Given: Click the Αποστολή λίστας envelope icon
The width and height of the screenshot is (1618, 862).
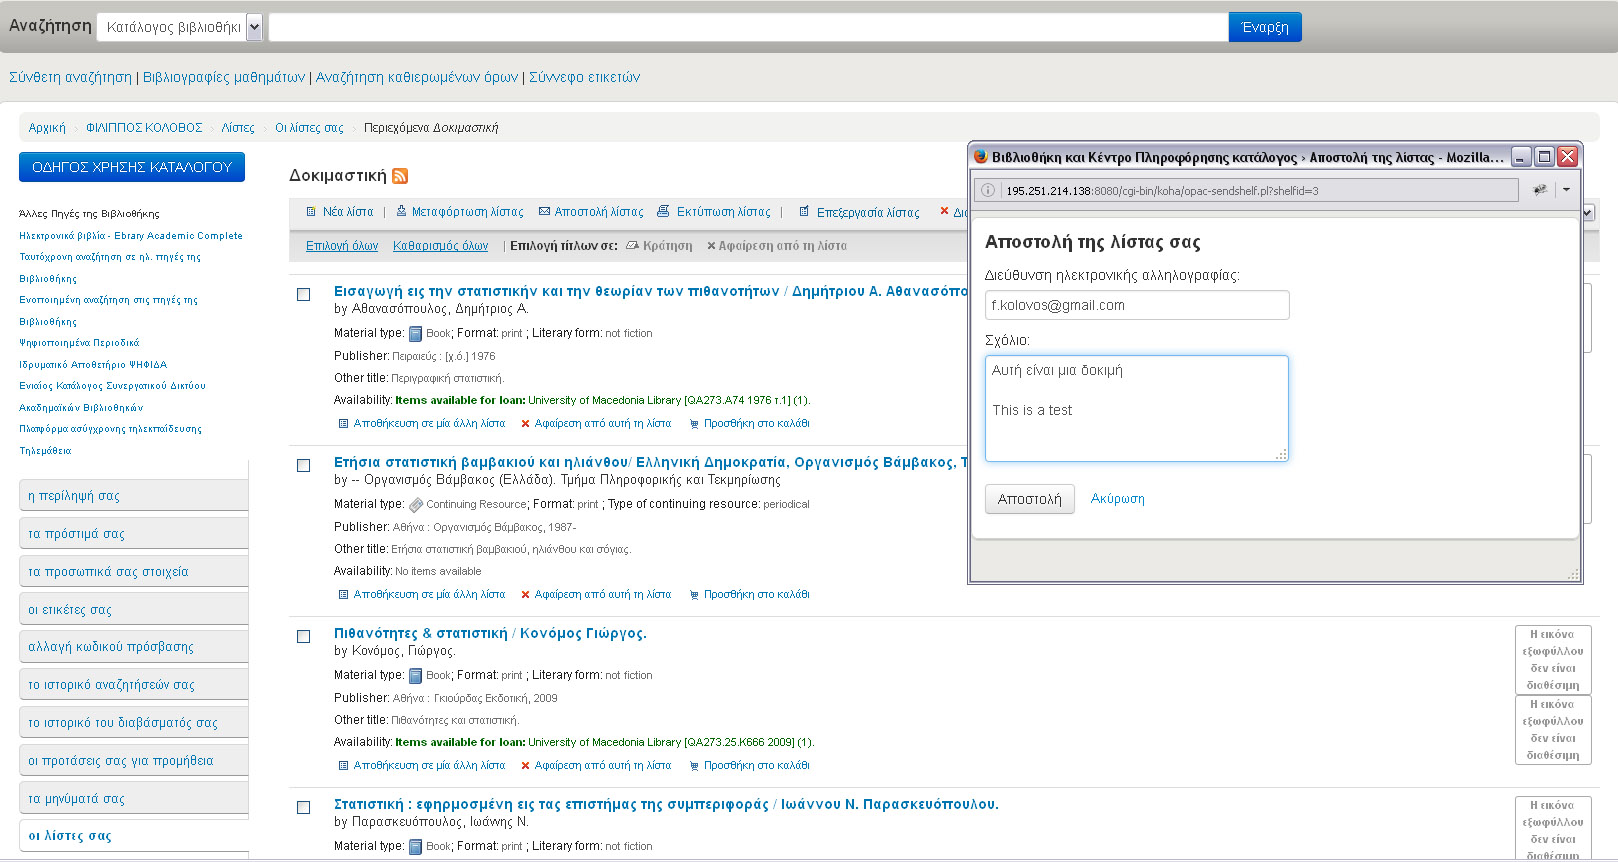Looking at the screenshot, I should [544, 212].
